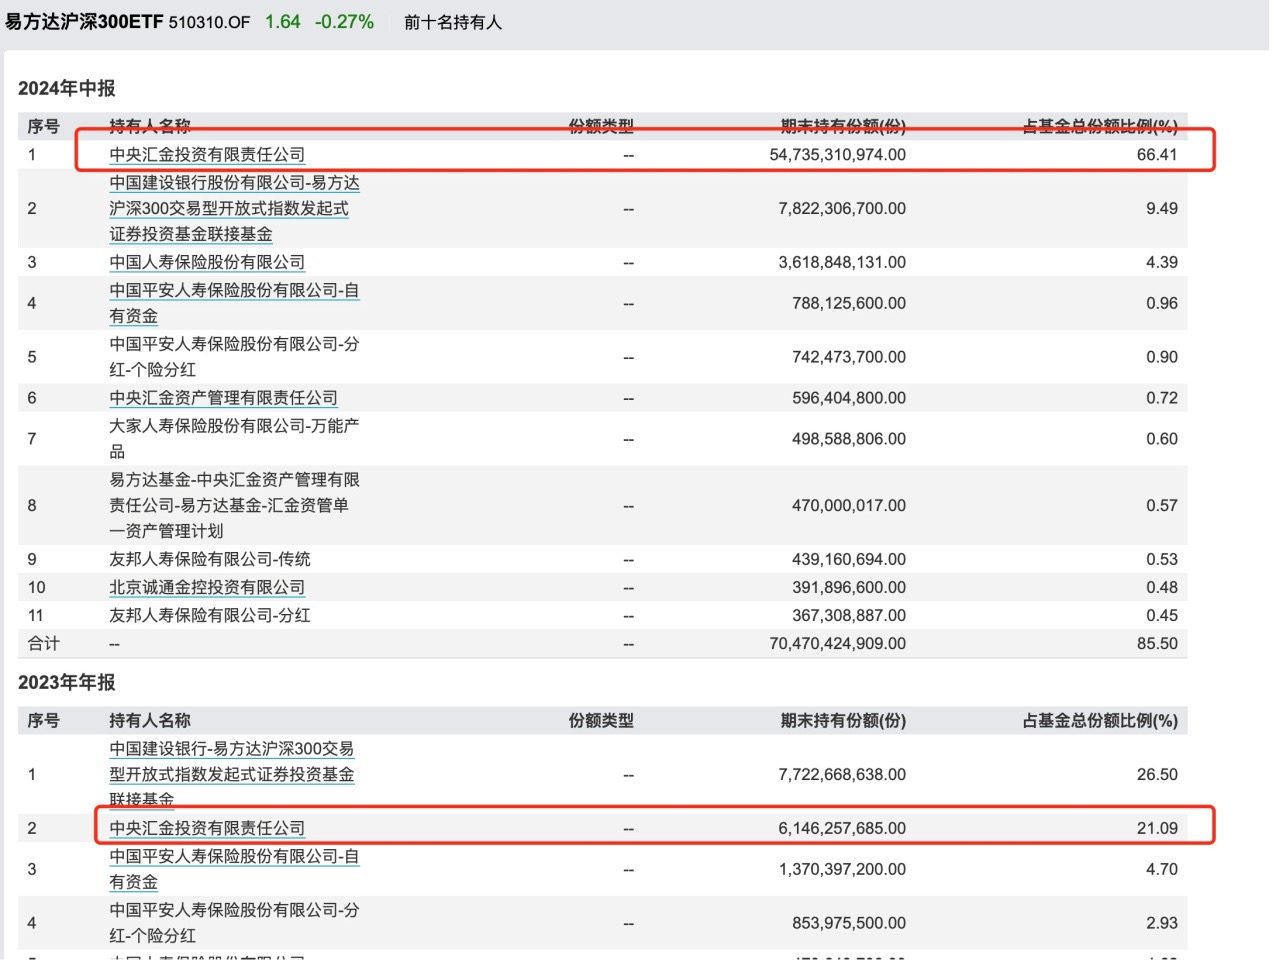Select ratio value 0.72
Screen dimensions: 1274x962
(x=1162, y=399)
